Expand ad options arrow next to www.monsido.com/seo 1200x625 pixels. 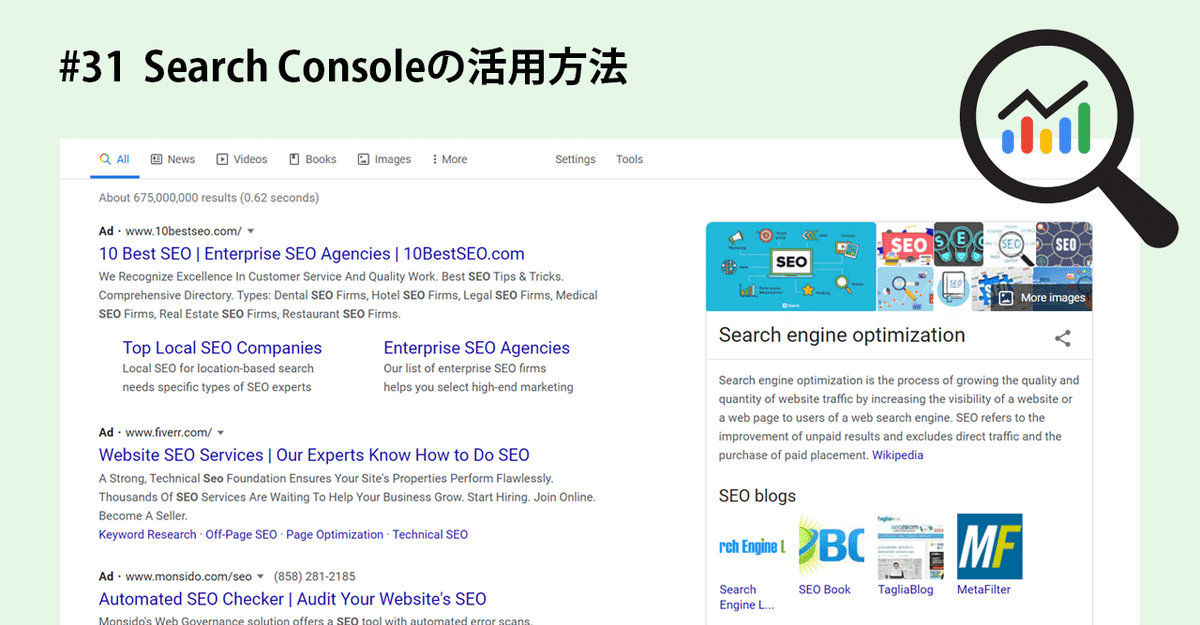(x=260, y=577)
